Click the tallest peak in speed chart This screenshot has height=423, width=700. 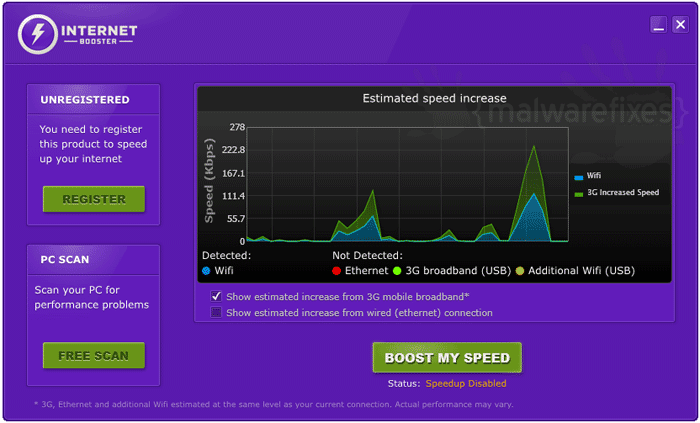point(534,146)
